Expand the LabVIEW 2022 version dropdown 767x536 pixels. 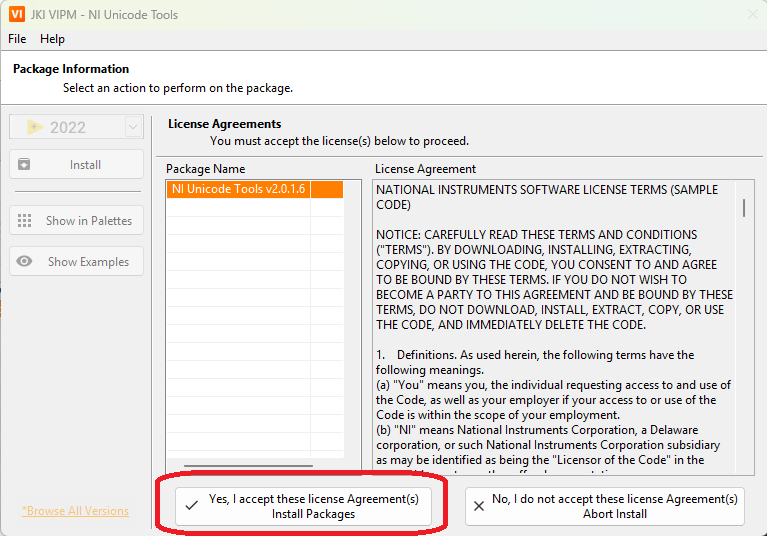pos(133,127)
